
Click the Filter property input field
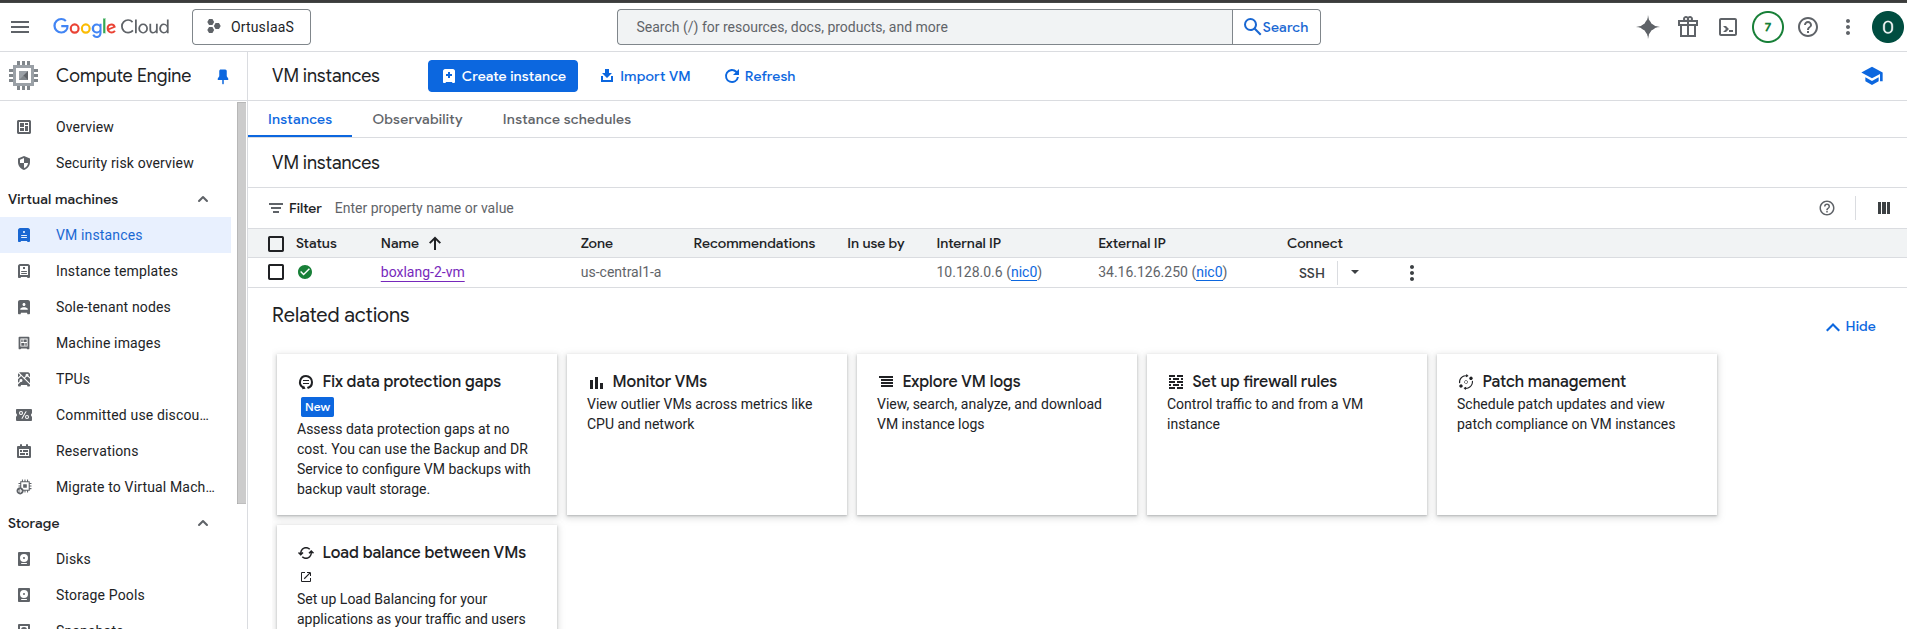click(1070, 208)
